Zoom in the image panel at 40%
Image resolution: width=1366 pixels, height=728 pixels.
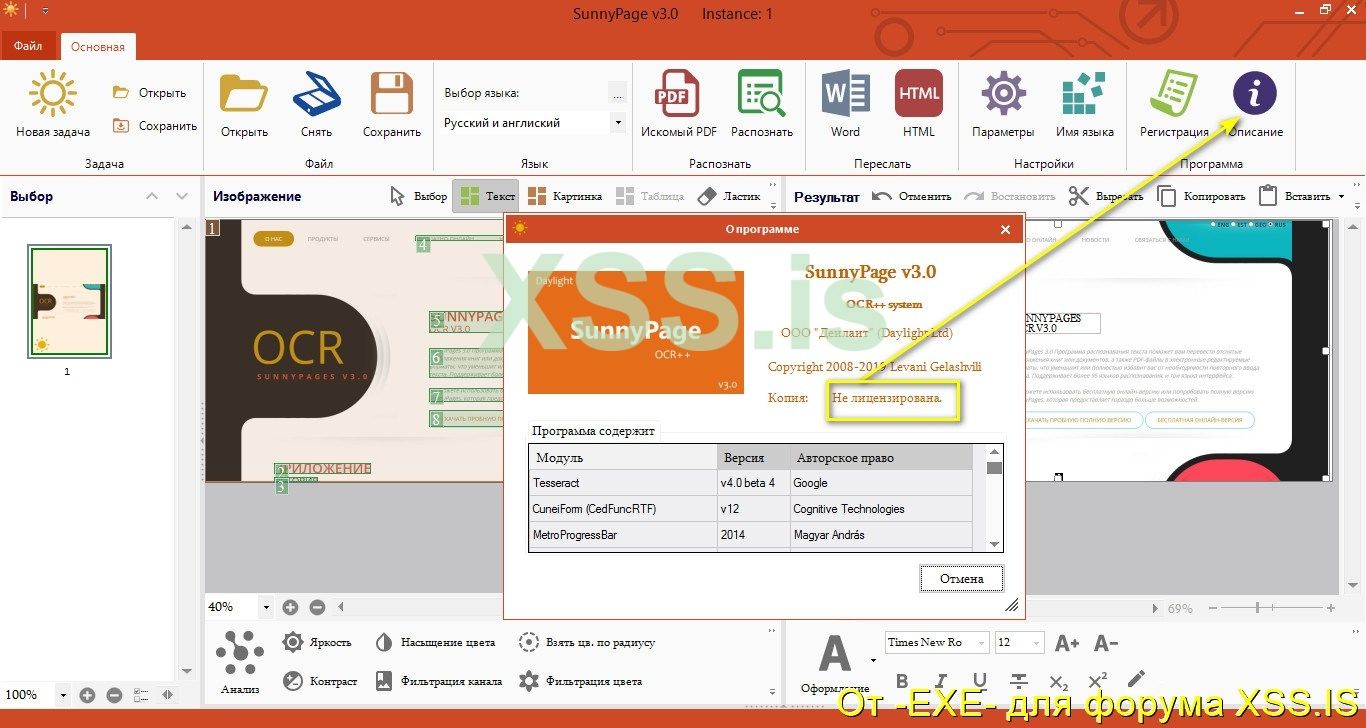point(290,607)
